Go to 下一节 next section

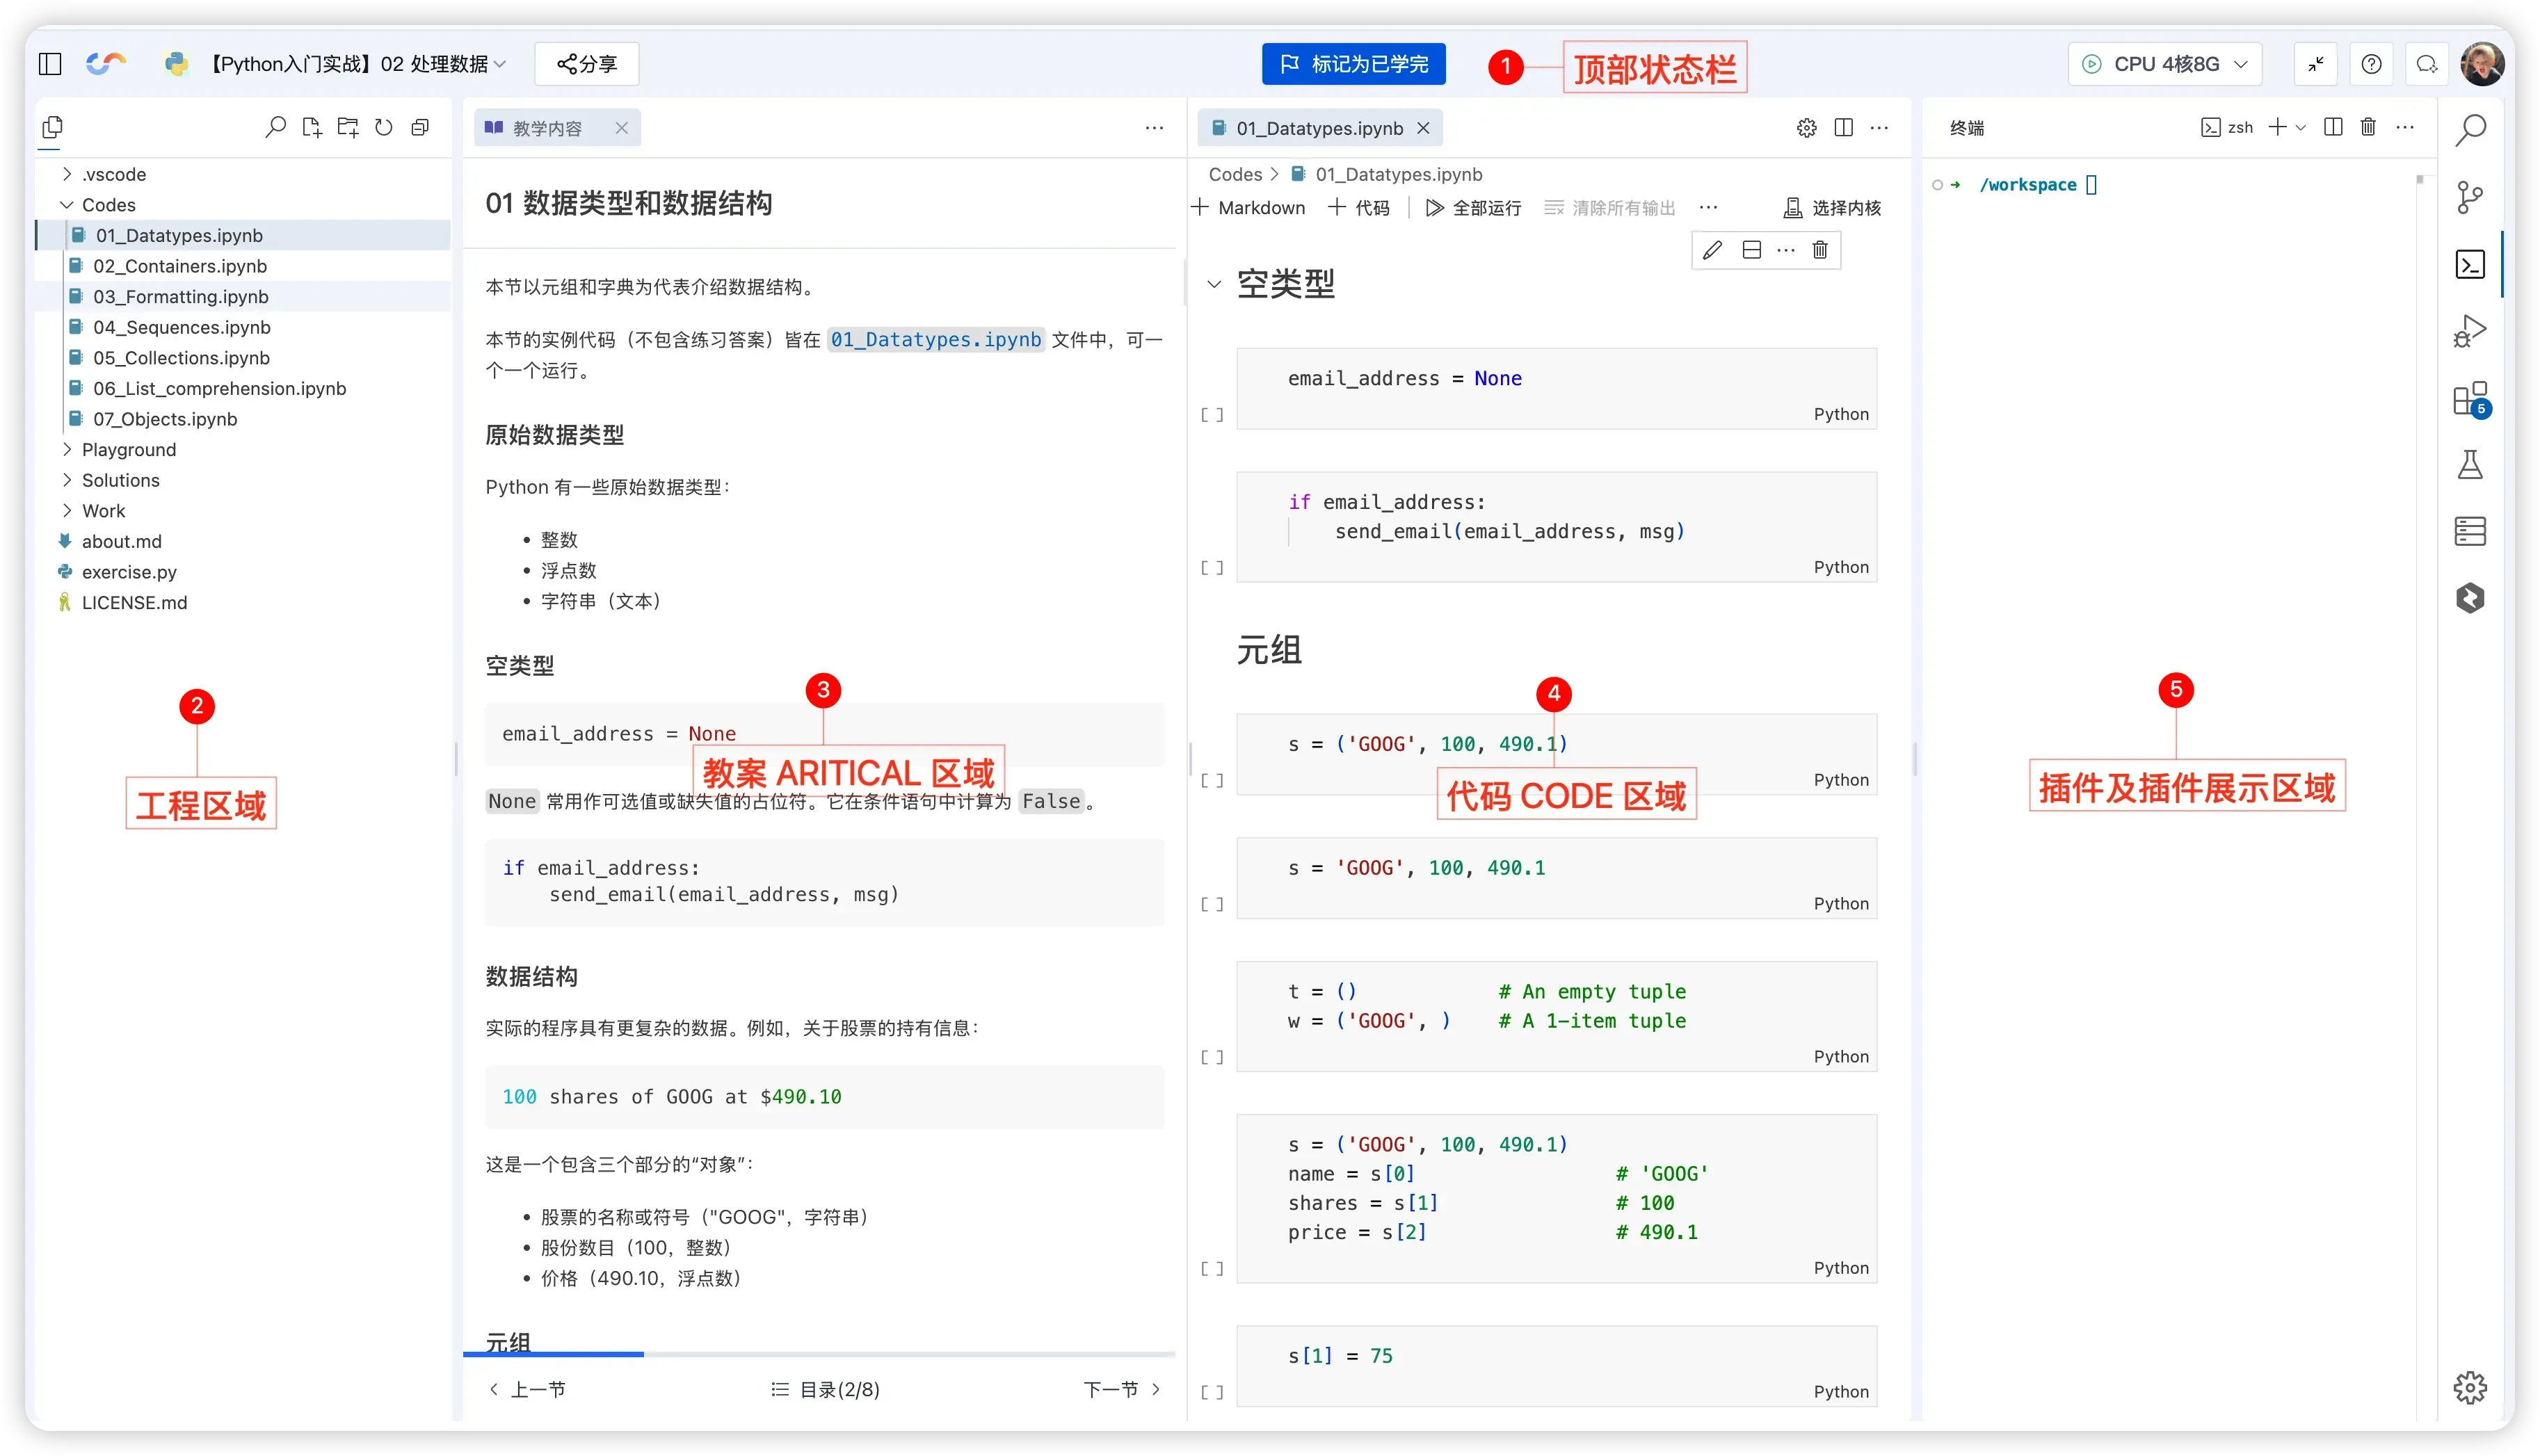point(1121,1389)
